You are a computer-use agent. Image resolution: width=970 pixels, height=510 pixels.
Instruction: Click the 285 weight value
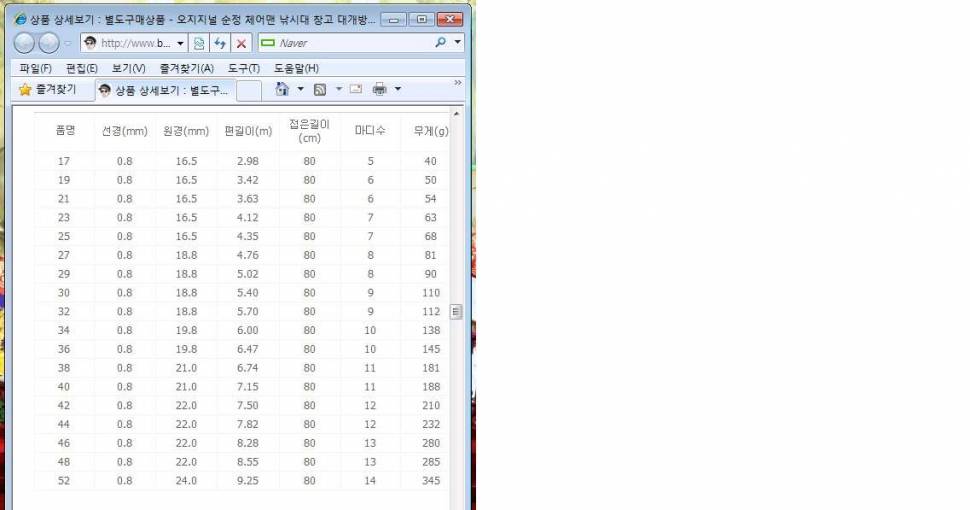[431, 462]
